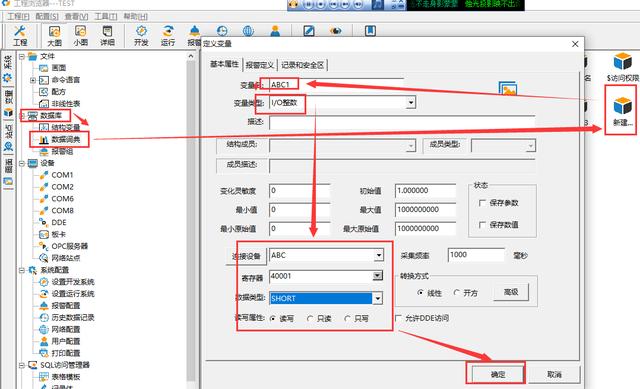Click the globe network toolbar icon
The height and width of the screenshot is (389, 640).
[x=248, y=31]
